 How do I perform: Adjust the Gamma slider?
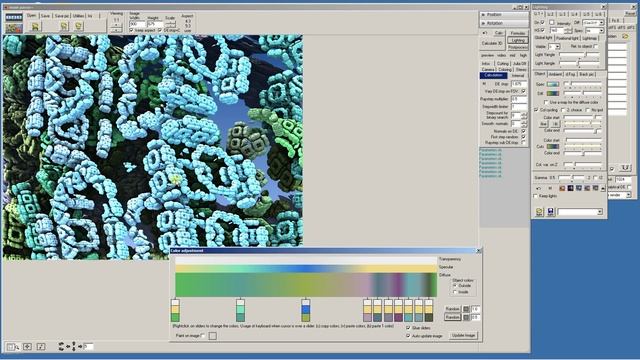[x=571, y=178]
